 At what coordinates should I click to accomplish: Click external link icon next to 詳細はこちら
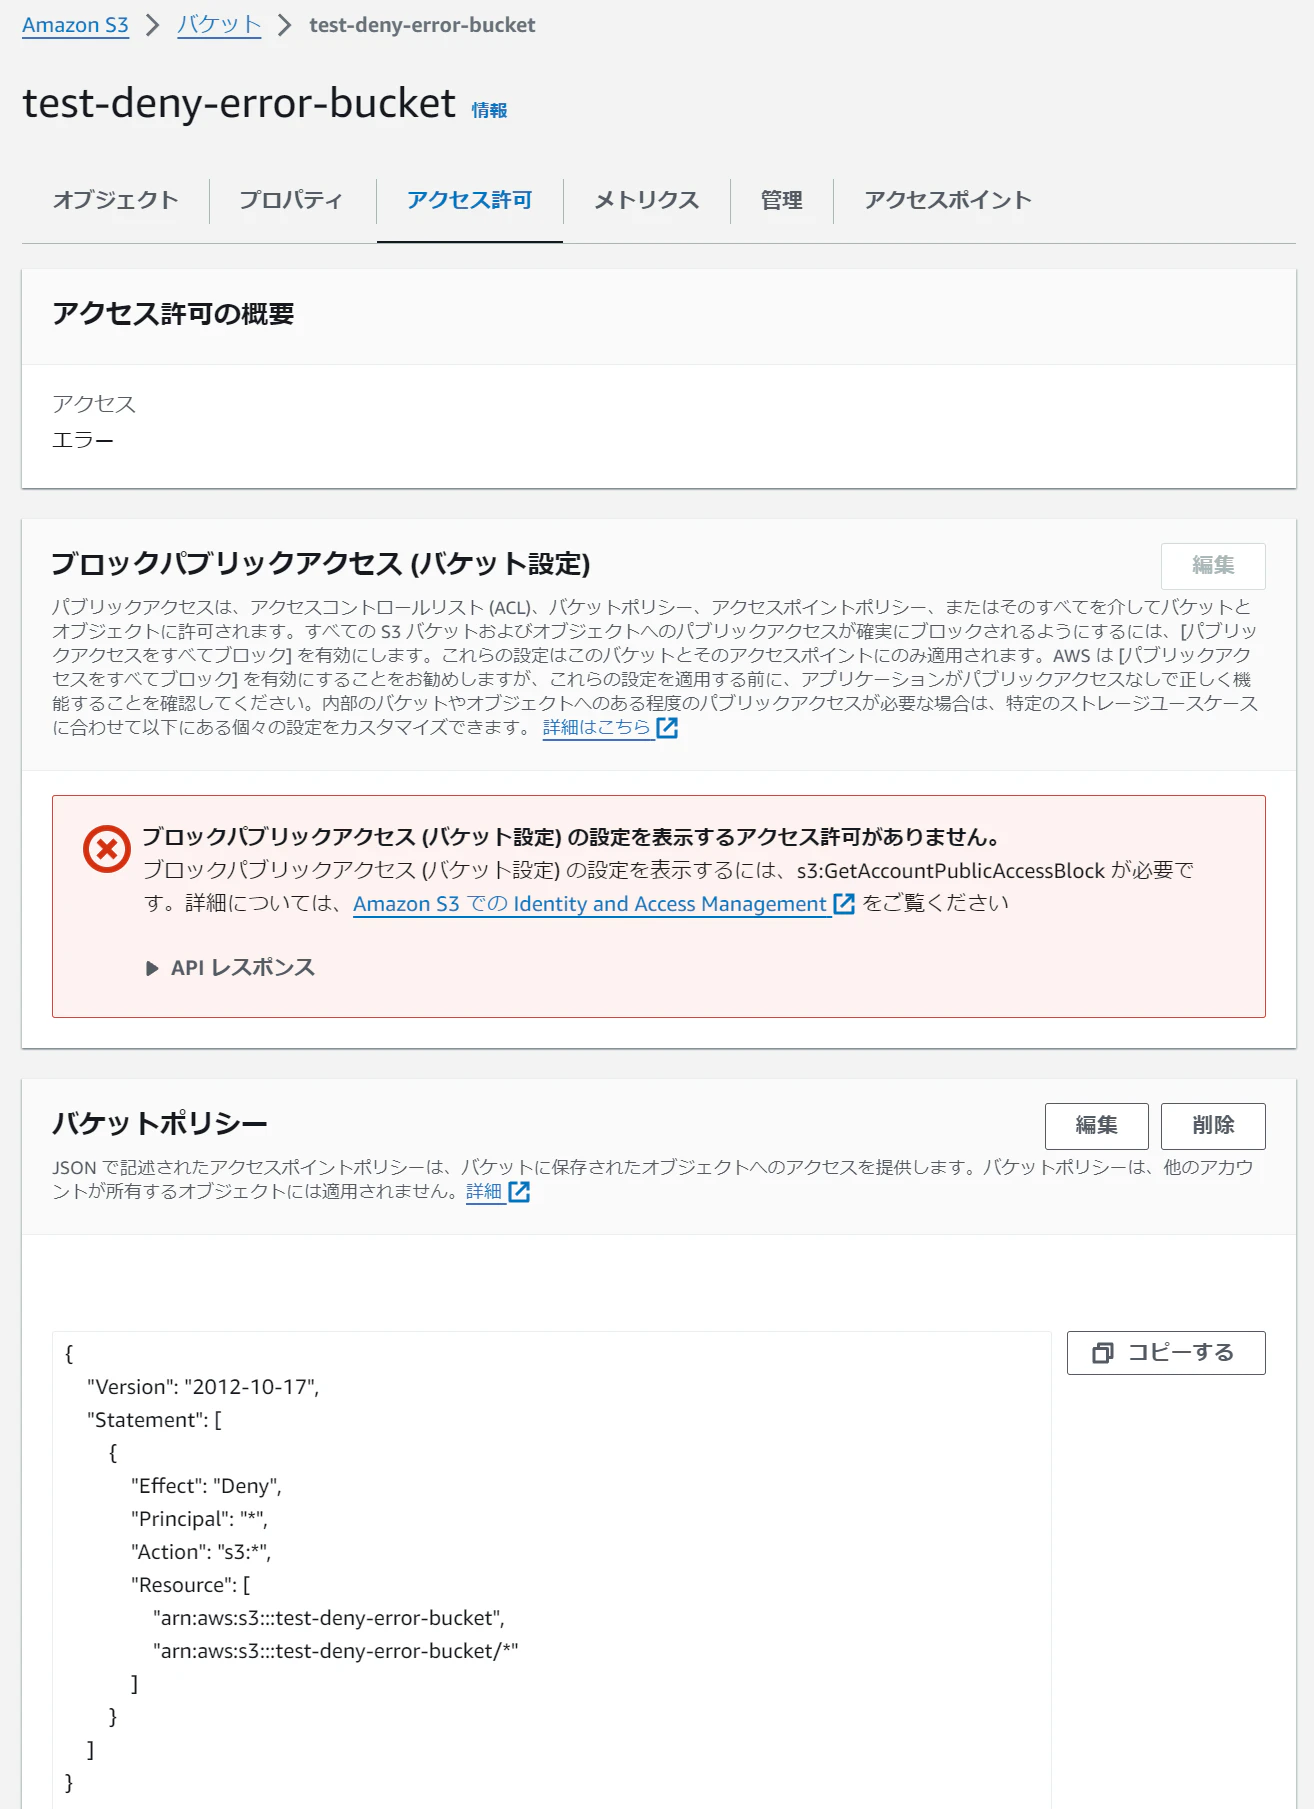pyautogui.click(x=667, y=728)
